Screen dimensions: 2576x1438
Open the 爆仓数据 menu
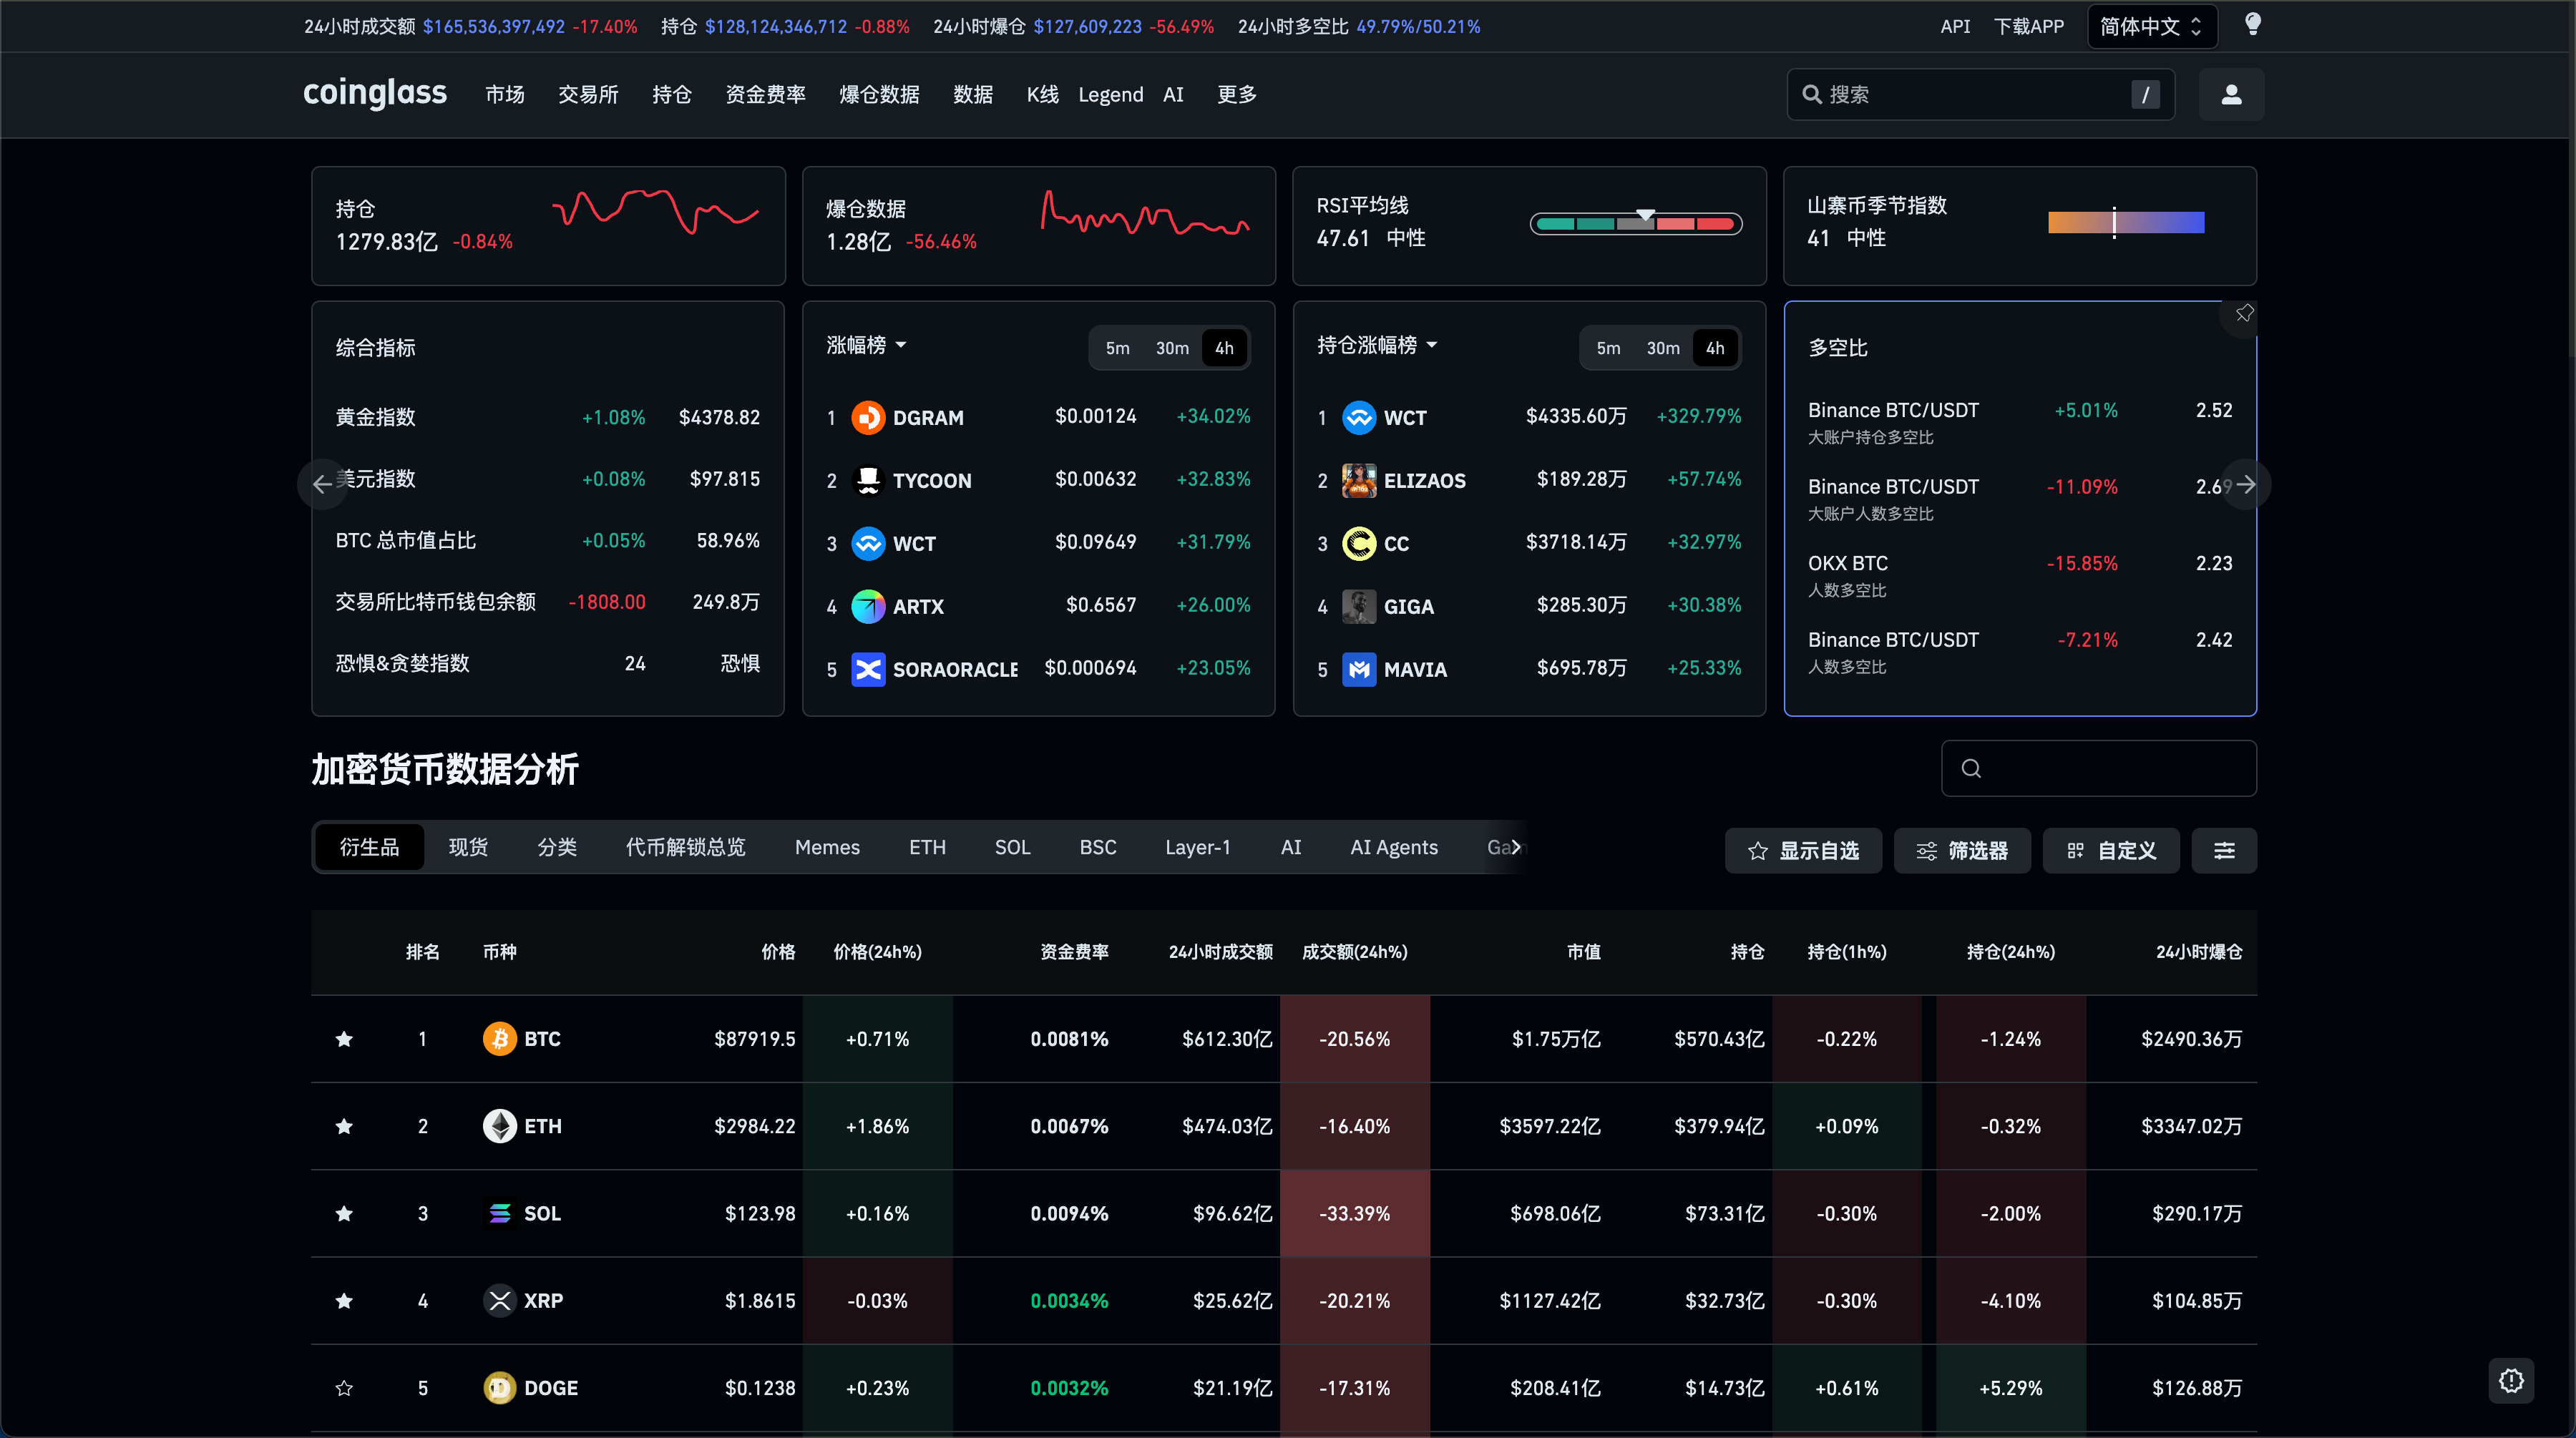(x=879, y=94)
